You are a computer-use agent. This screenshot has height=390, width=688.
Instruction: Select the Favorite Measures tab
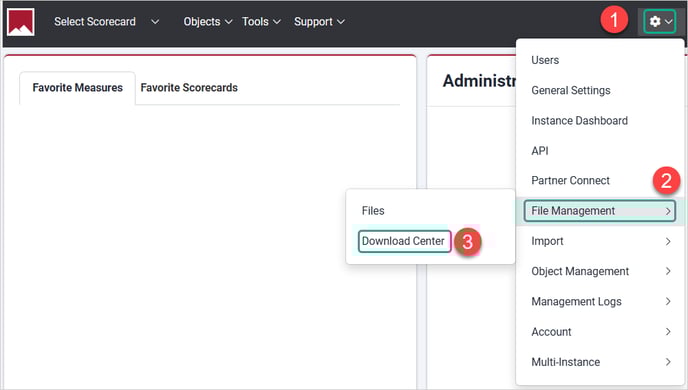pyautogui.click(x=78, y=88)
